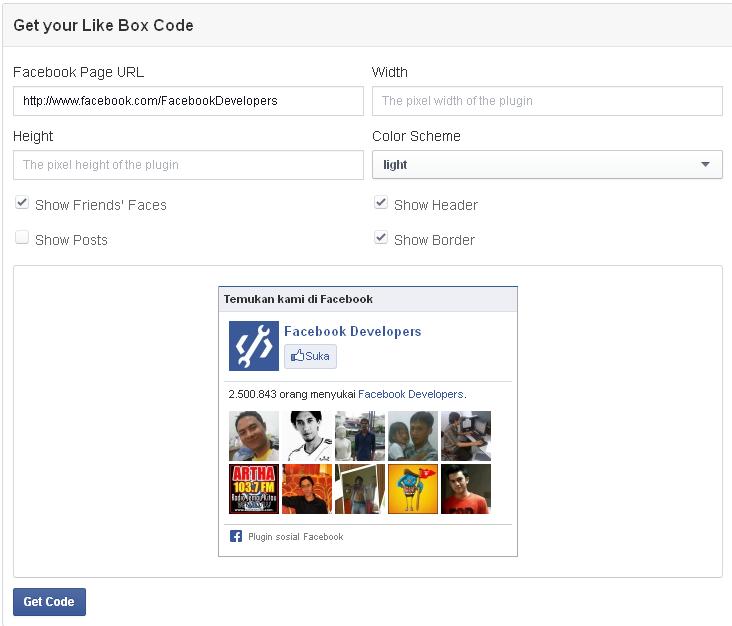Viewport: 732px width, 626px height.
Task: Click the Show Border label text
Action: 434,240
